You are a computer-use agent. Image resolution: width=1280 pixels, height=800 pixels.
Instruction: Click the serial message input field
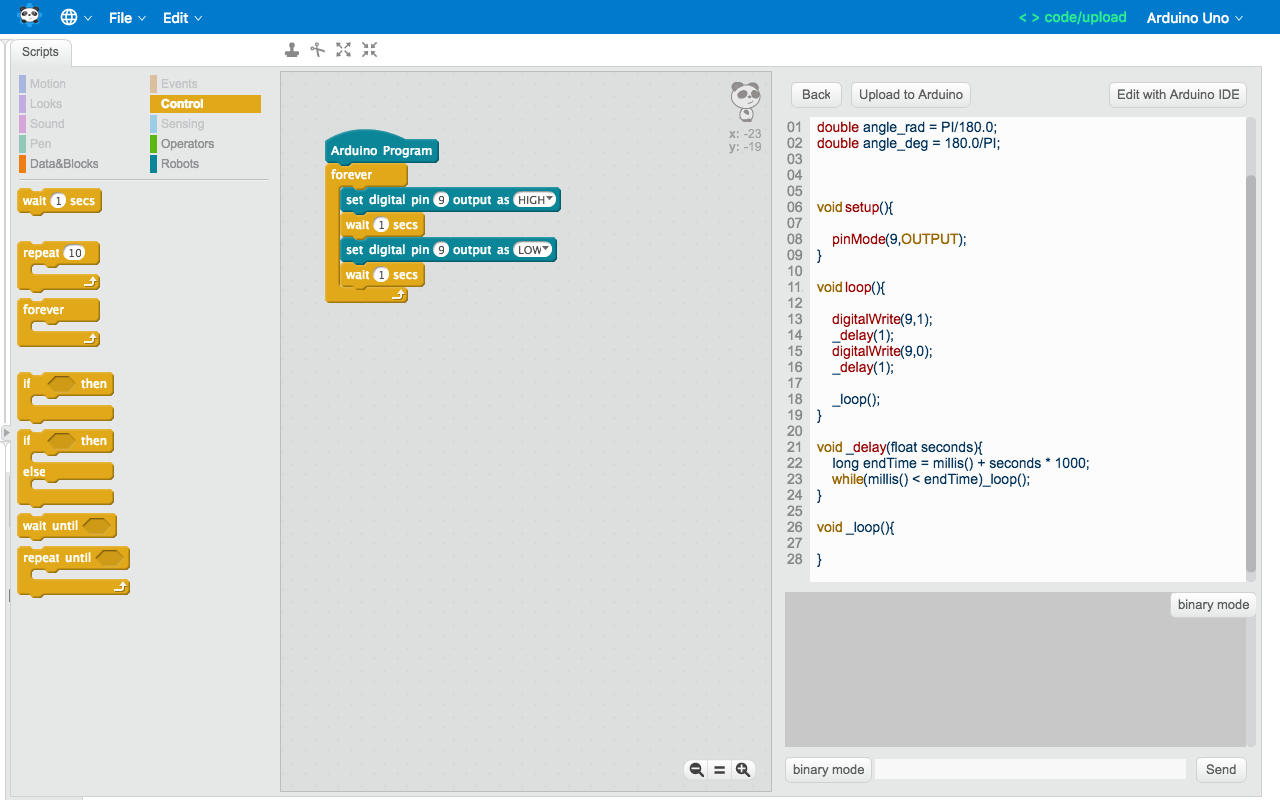pos(1030,769)
